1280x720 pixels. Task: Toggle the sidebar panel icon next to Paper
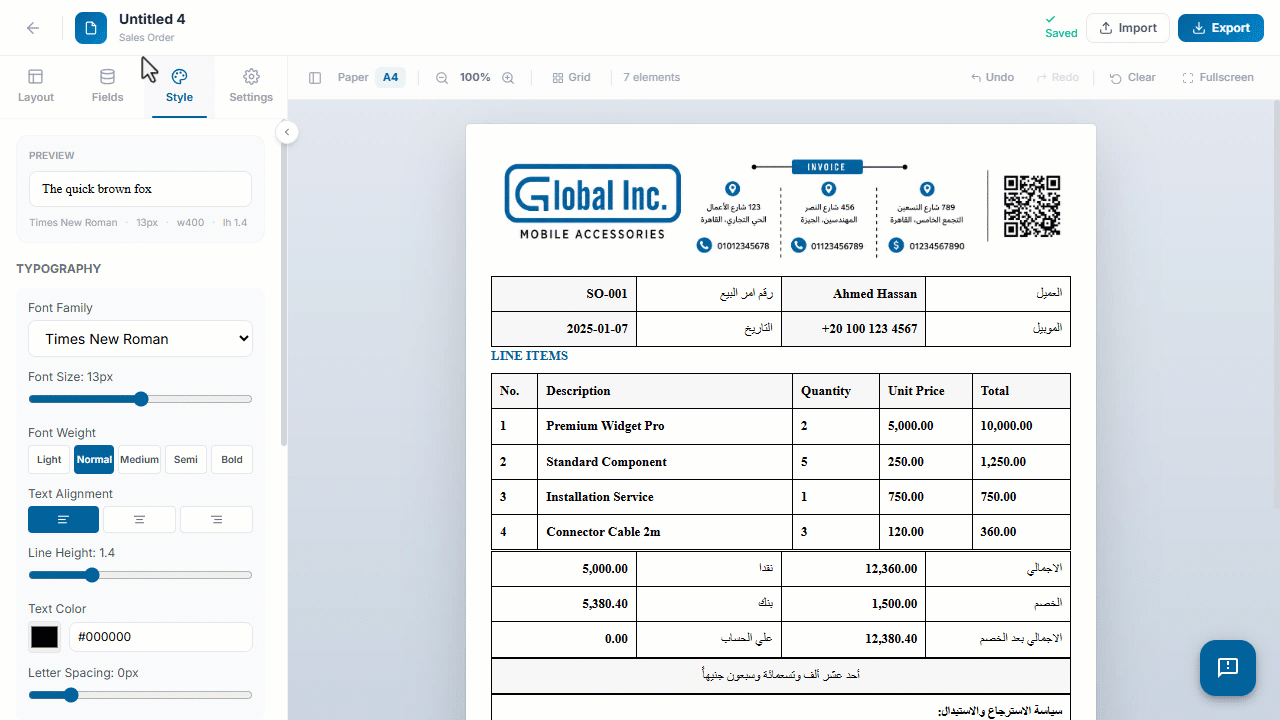(315, 78)
